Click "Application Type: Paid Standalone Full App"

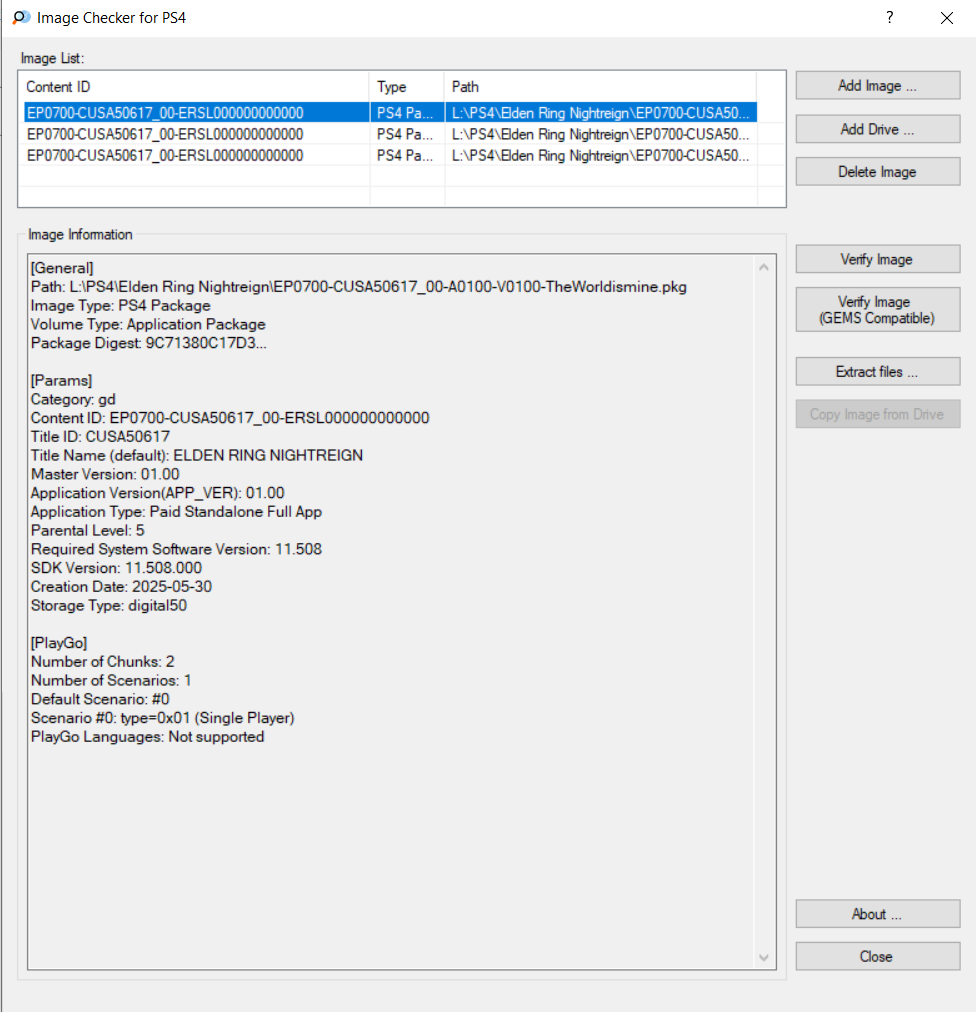click(176, 511)
